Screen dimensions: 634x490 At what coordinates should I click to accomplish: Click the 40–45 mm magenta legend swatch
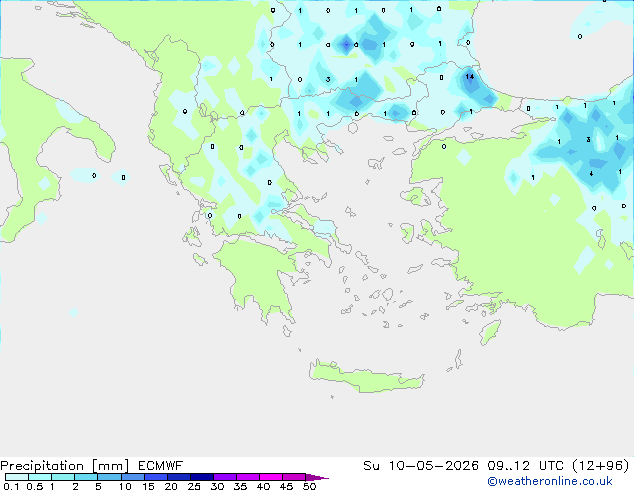(x=271, y=477)
